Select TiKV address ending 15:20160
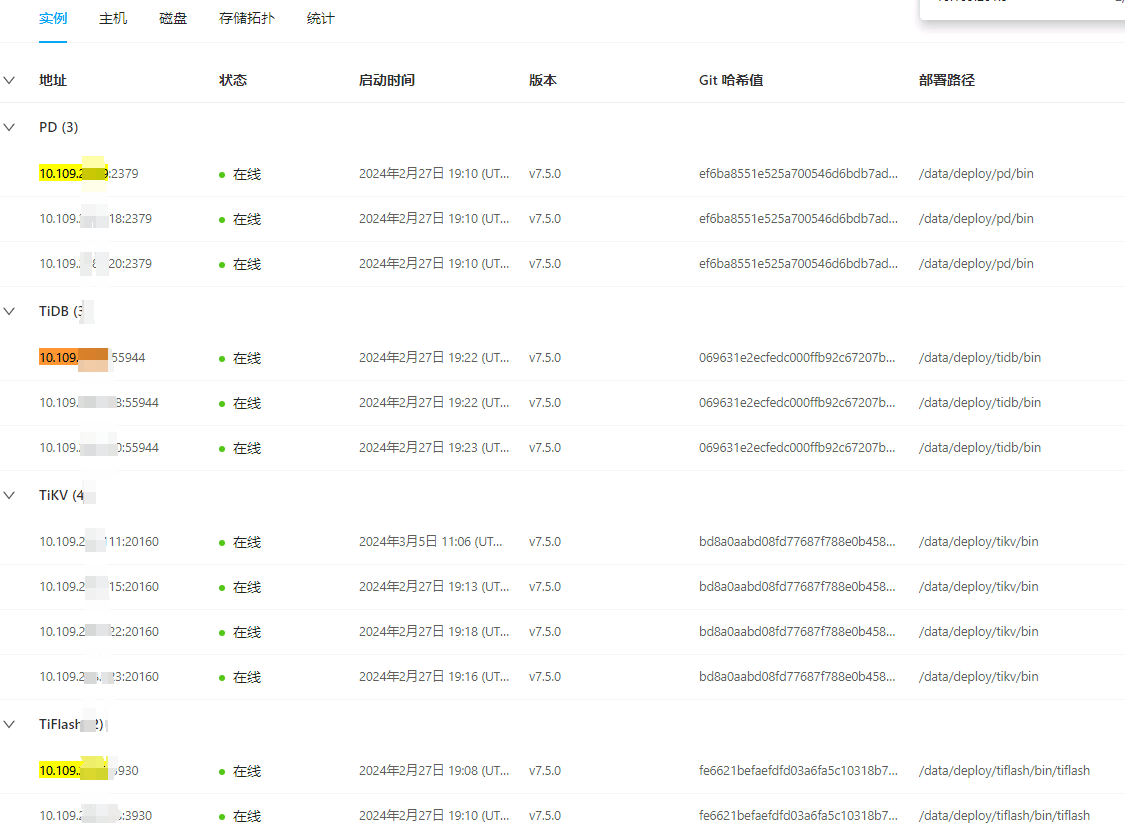 (99, 587)
